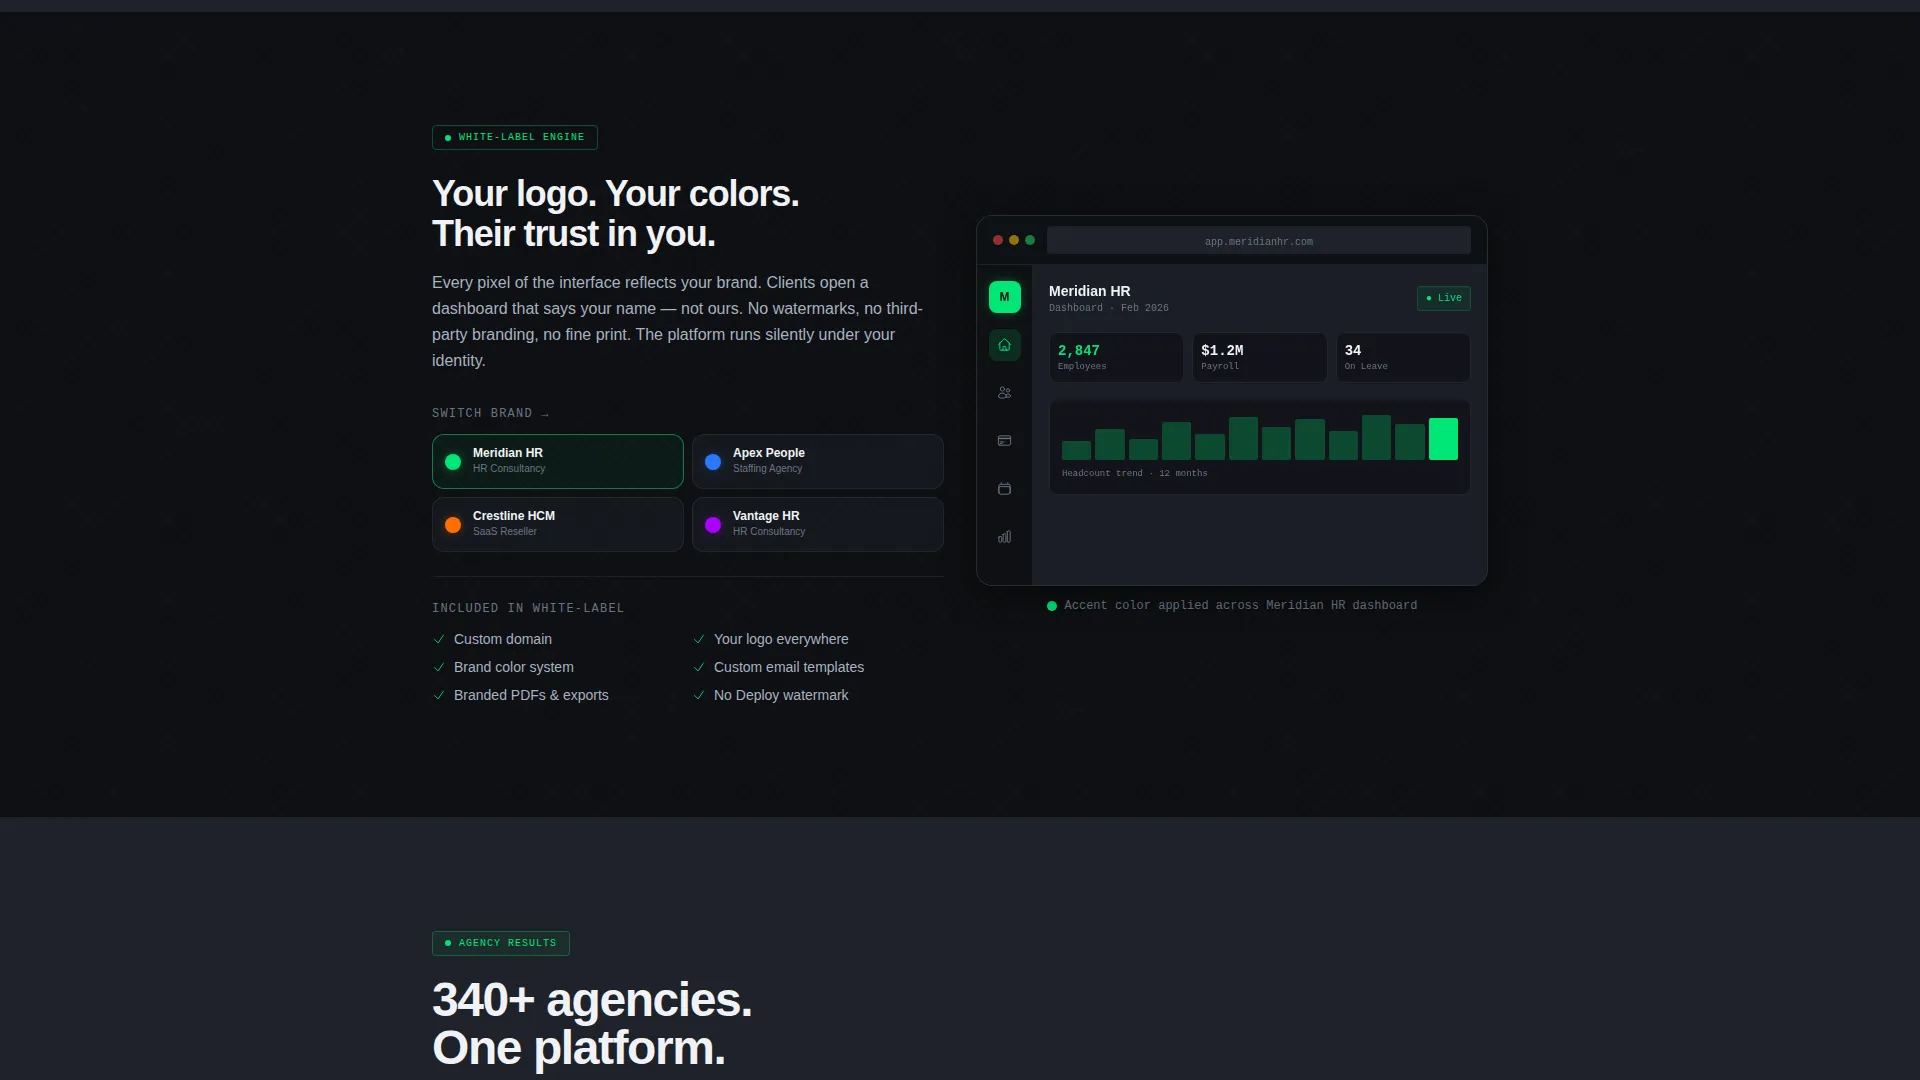Click the purple Vantage HR color dot
The height and width of the screenshot is (1080, 1920).
[x=713, y=525]
